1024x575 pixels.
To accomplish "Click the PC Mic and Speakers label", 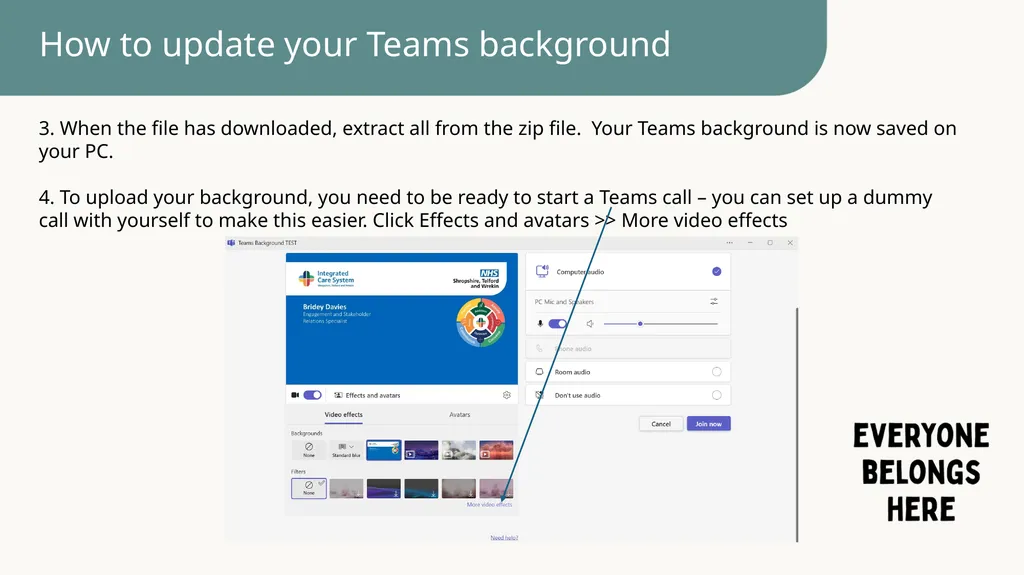I will point(564,302).
